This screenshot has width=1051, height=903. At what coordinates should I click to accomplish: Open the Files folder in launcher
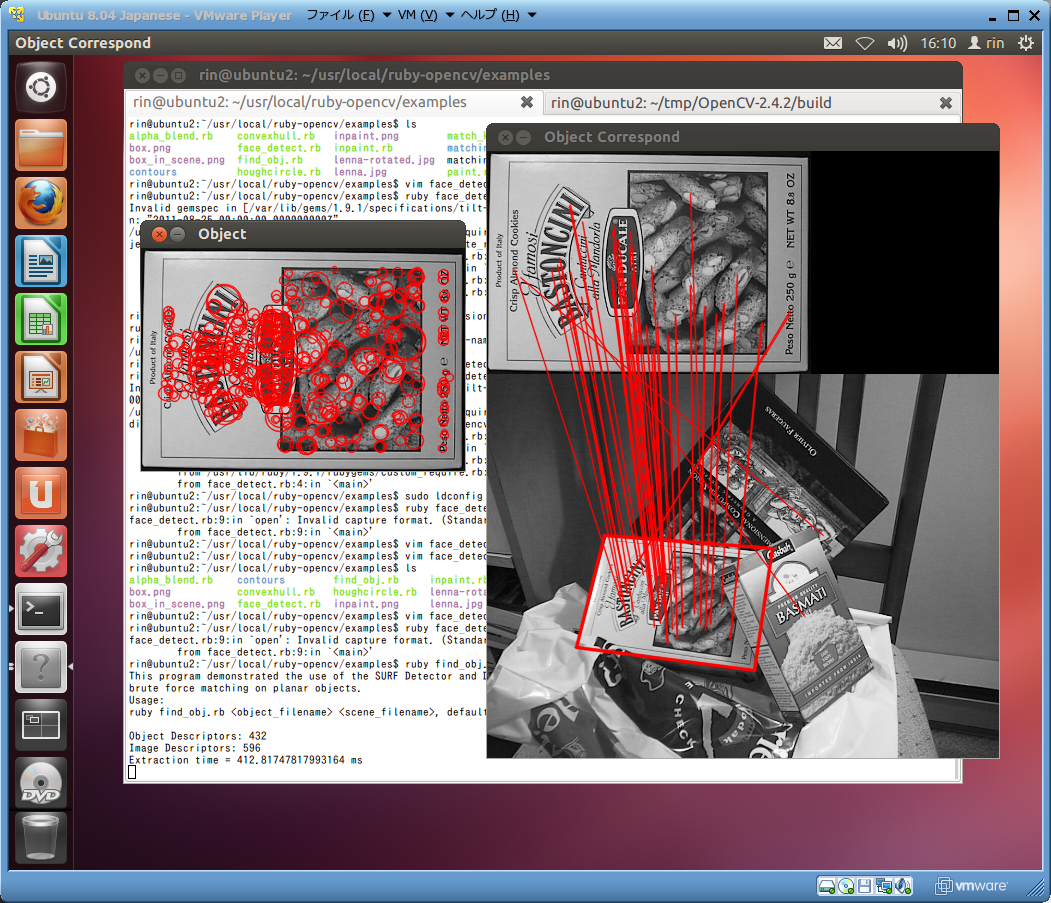coord(41,145)
